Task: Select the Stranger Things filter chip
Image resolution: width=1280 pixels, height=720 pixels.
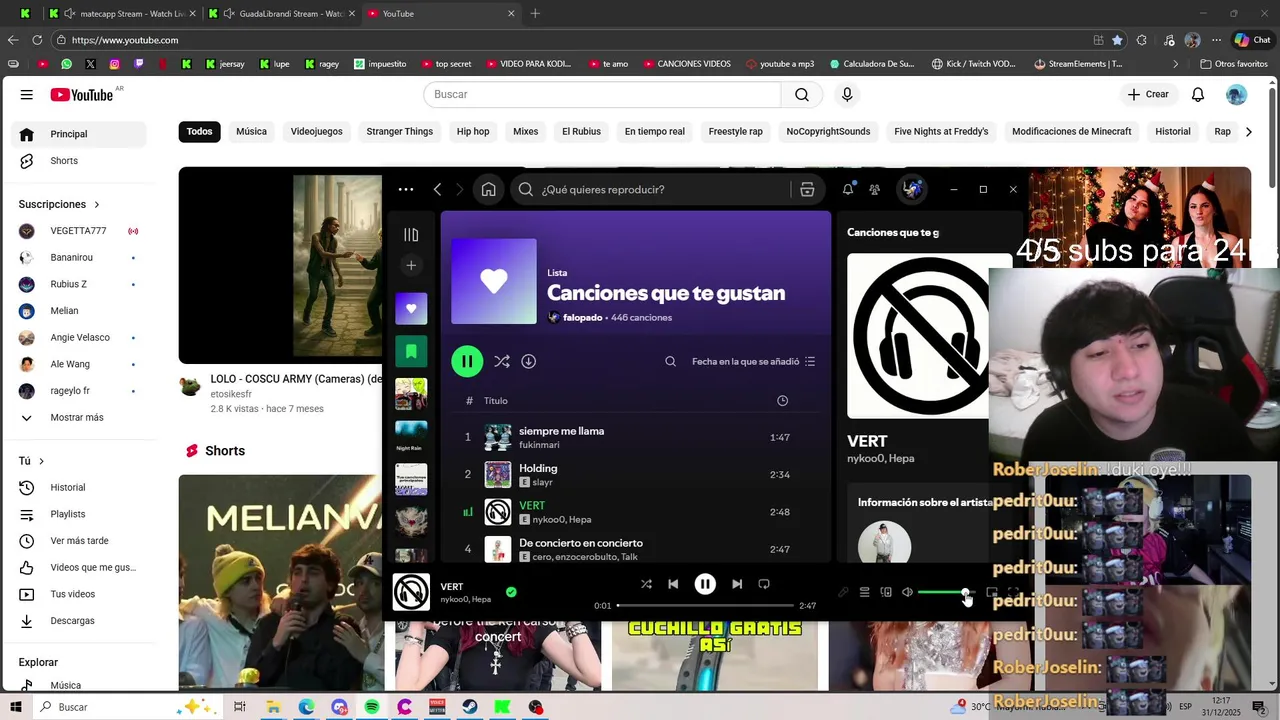Action: [x=399, y=132]
